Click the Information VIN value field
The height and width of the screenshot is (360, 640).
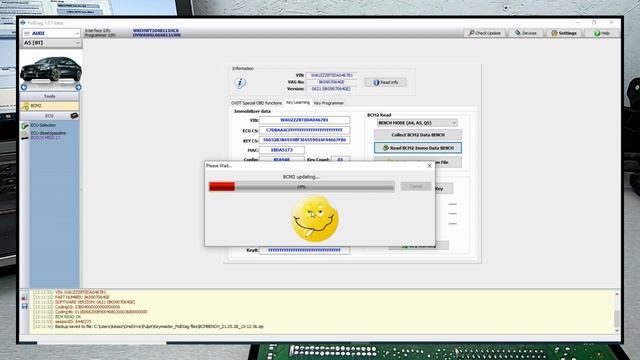332,76
